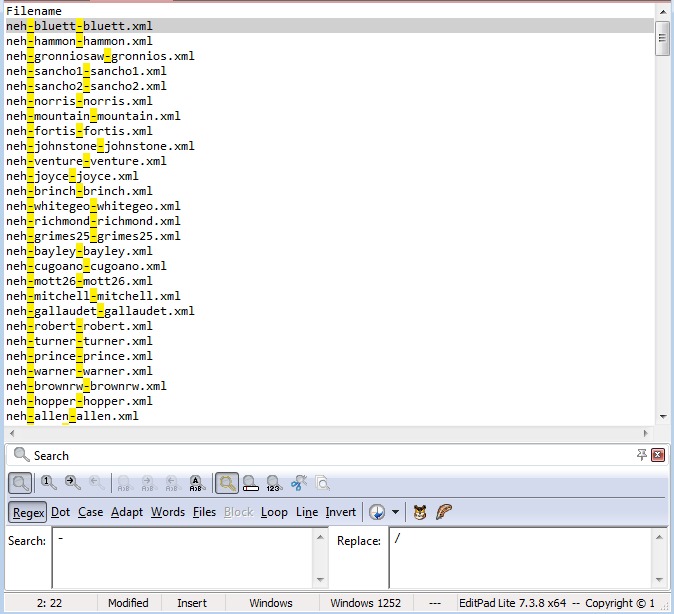This screenshot has height=614, width=674.
Task: Click the cursor position 2: 22 status entry
Action: click(x=49, y=603)
